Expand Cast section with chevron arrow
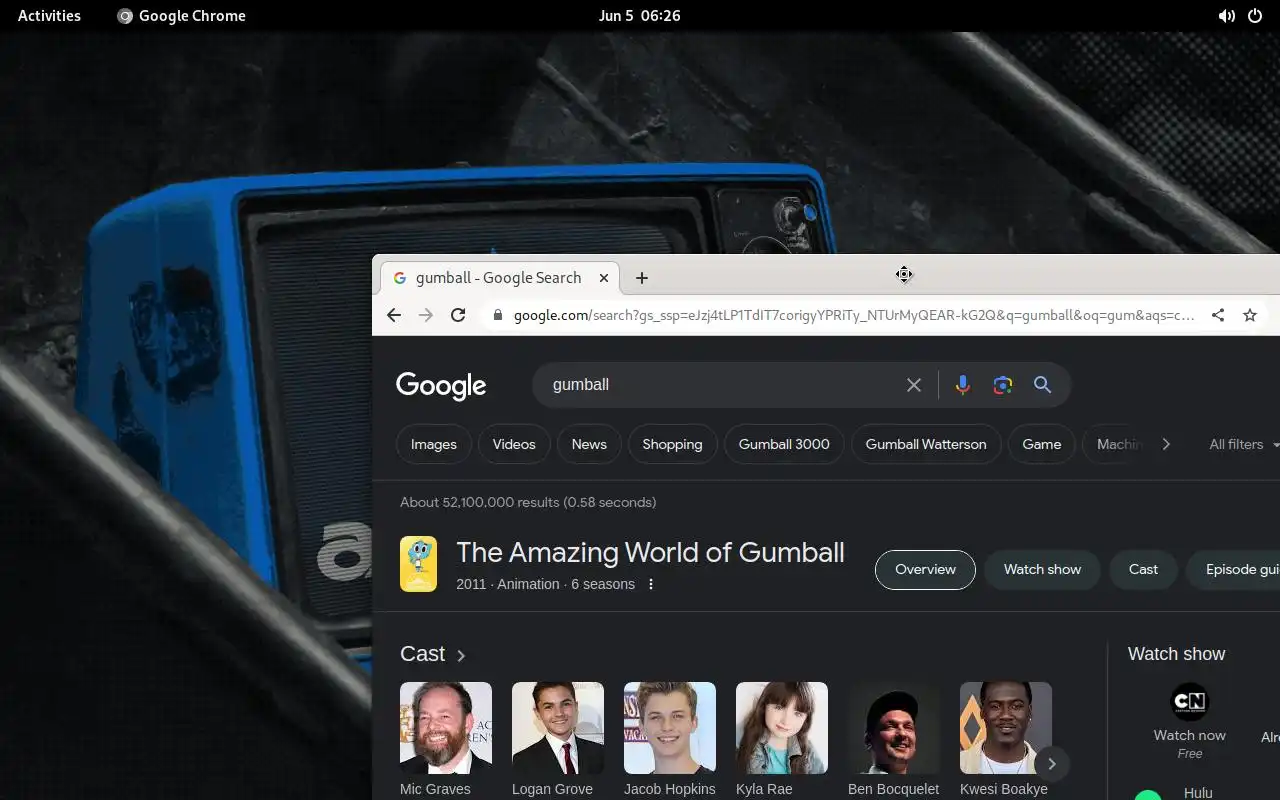This screenshot has height=800, width=1280. [461, 656]
